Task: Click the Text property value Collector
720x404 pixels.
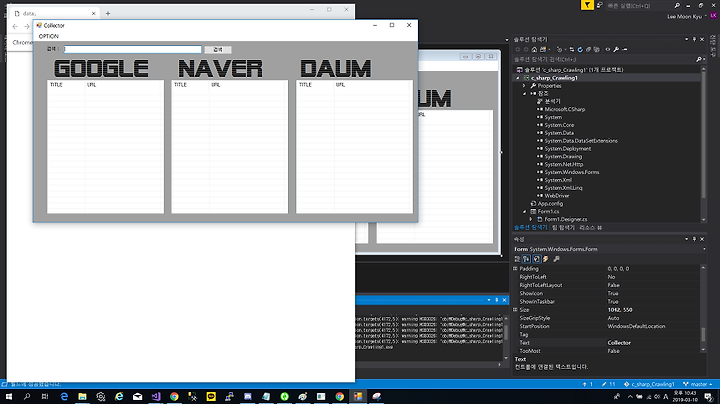Action: 619,343
